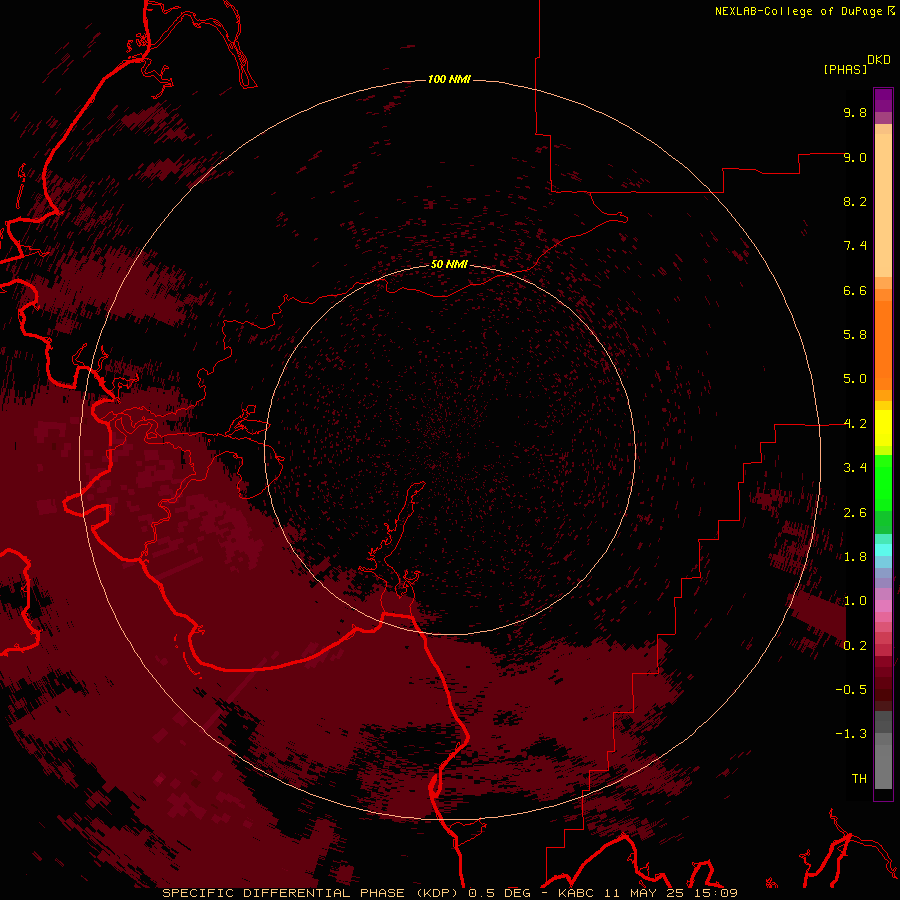Image resolution: width=900 pixels, height=900 pixels.
Task: Click the 8.2 value on color scale
Action: pyautogui.click(x=855, y=201)
